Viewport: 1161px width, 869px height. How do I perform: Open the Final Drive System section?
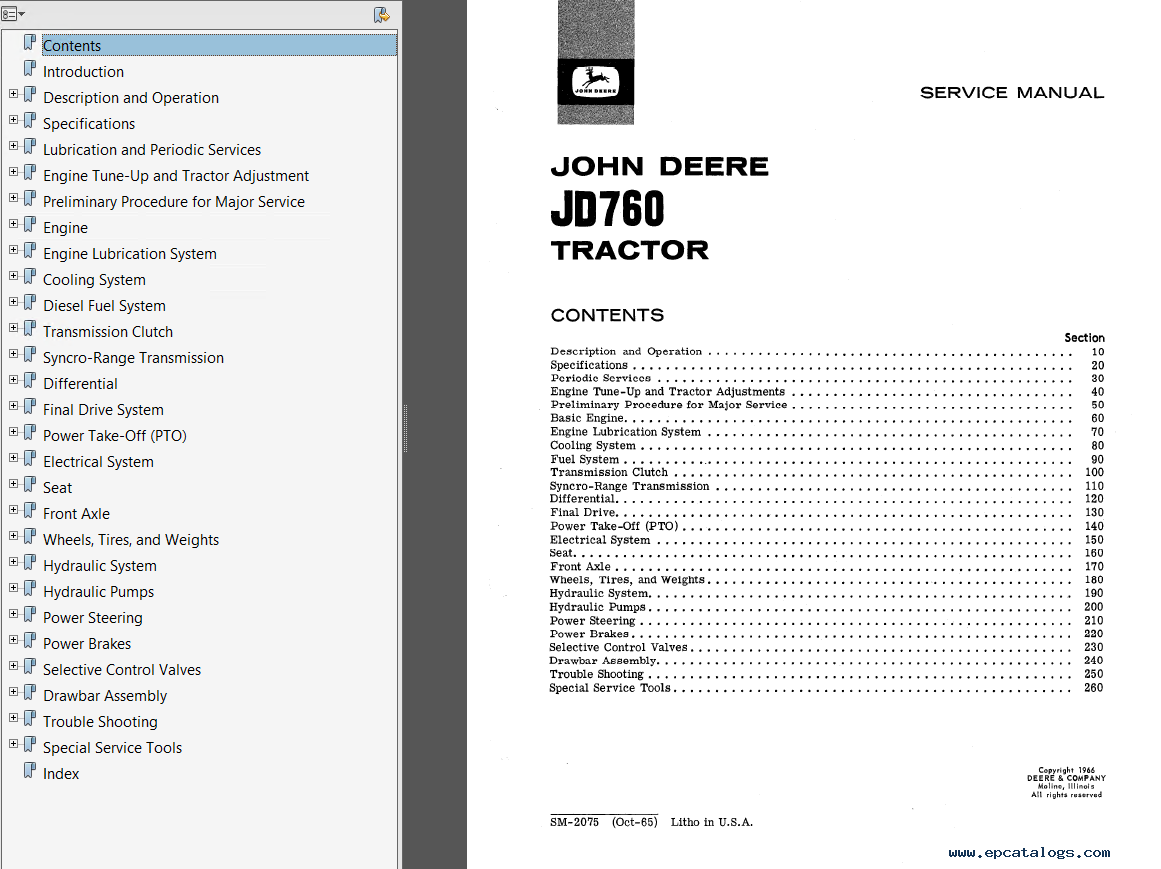(x=103, y=409)
